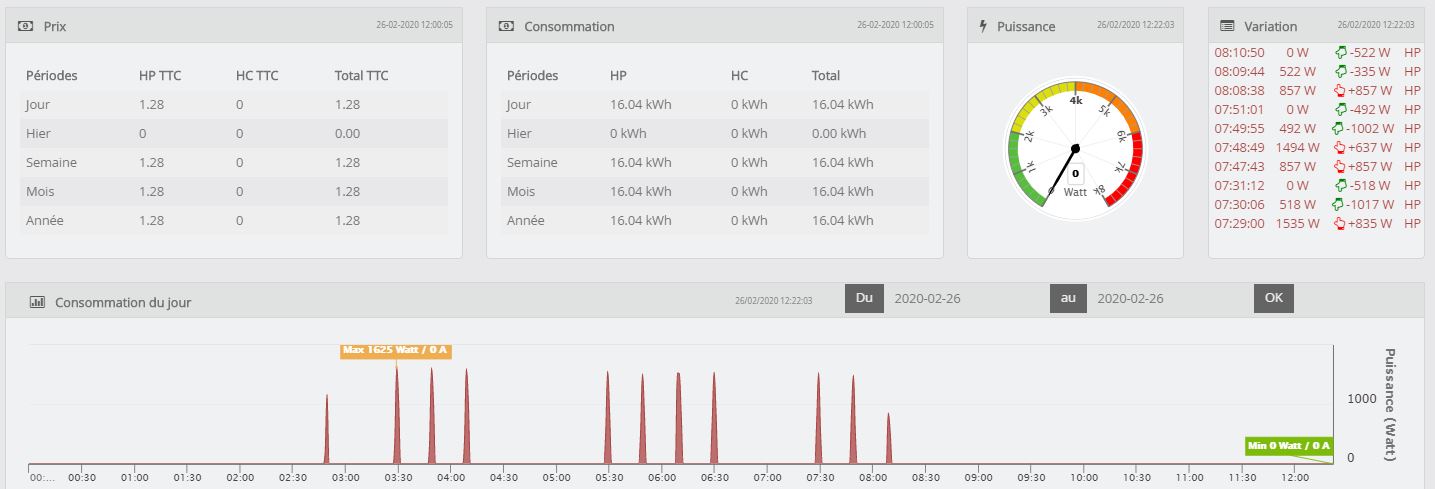Screen dimensions: 1435x489
Task: Click the Hier row in the Consommation table
Action: pos(714,134)
